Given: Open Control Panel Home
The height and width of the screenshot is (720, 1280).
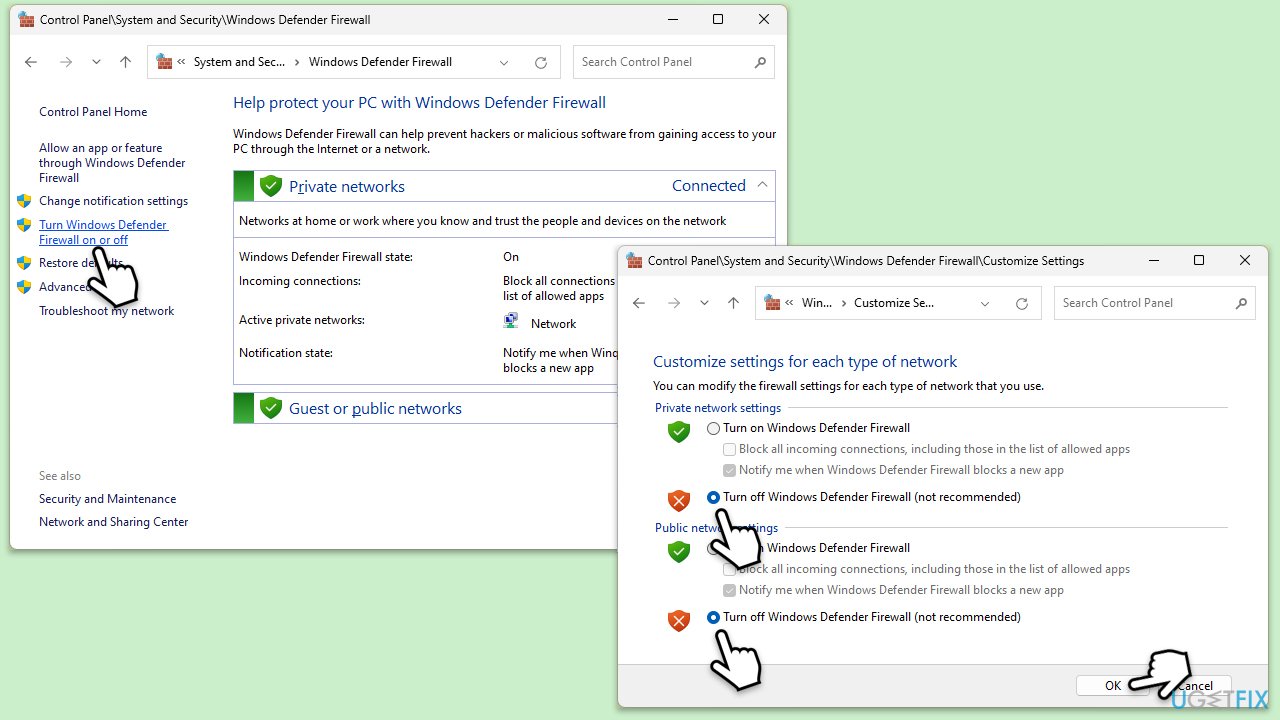Looking at the screenshot, I should point(93,112).
